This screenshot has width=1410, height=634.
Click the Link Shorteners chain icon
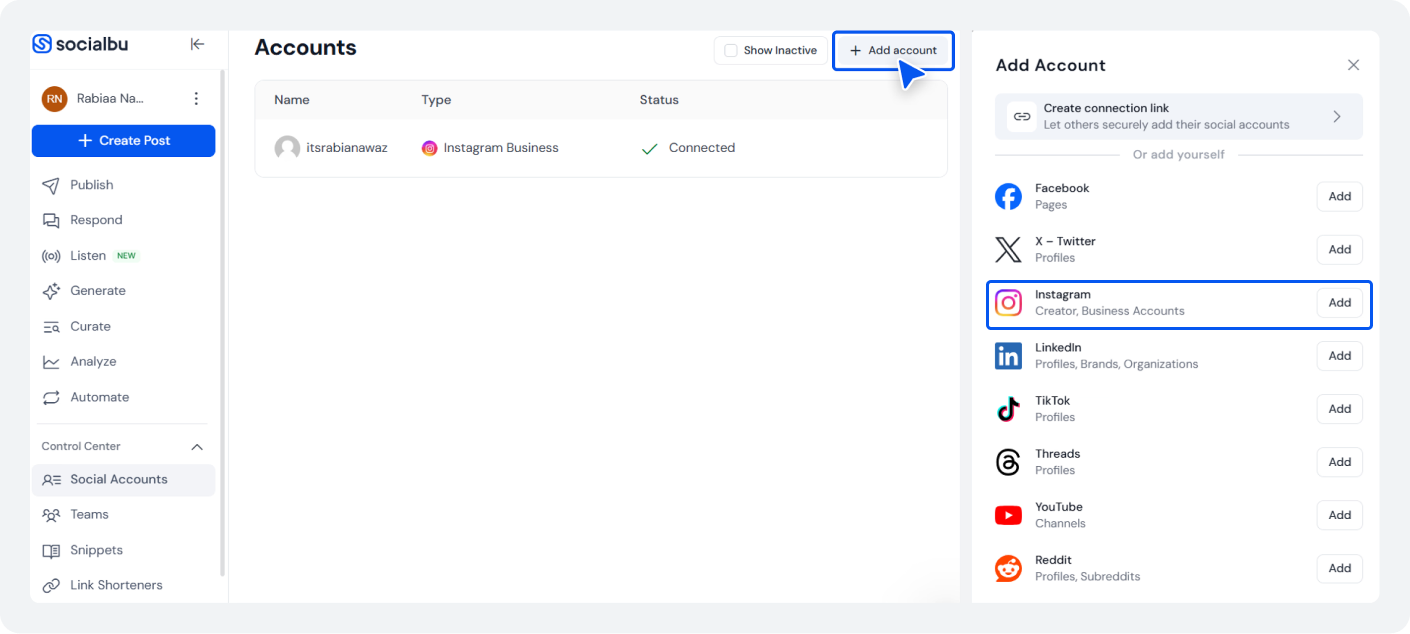tap(51, 586)
